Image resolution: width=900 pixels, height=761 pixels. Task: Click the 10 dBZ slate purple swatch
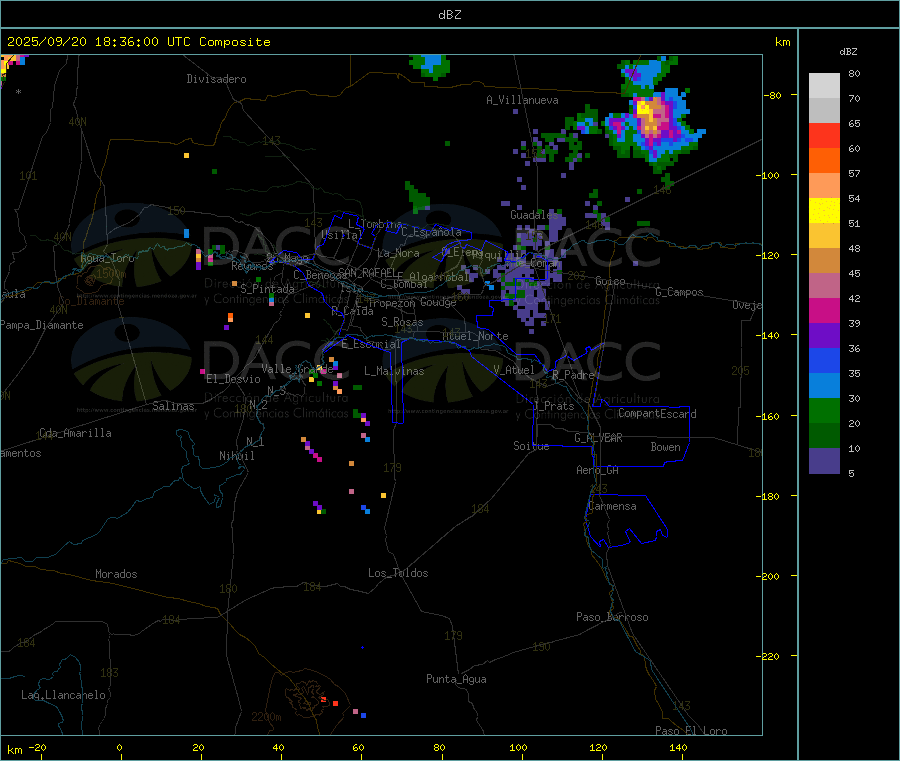coord(824,461)
